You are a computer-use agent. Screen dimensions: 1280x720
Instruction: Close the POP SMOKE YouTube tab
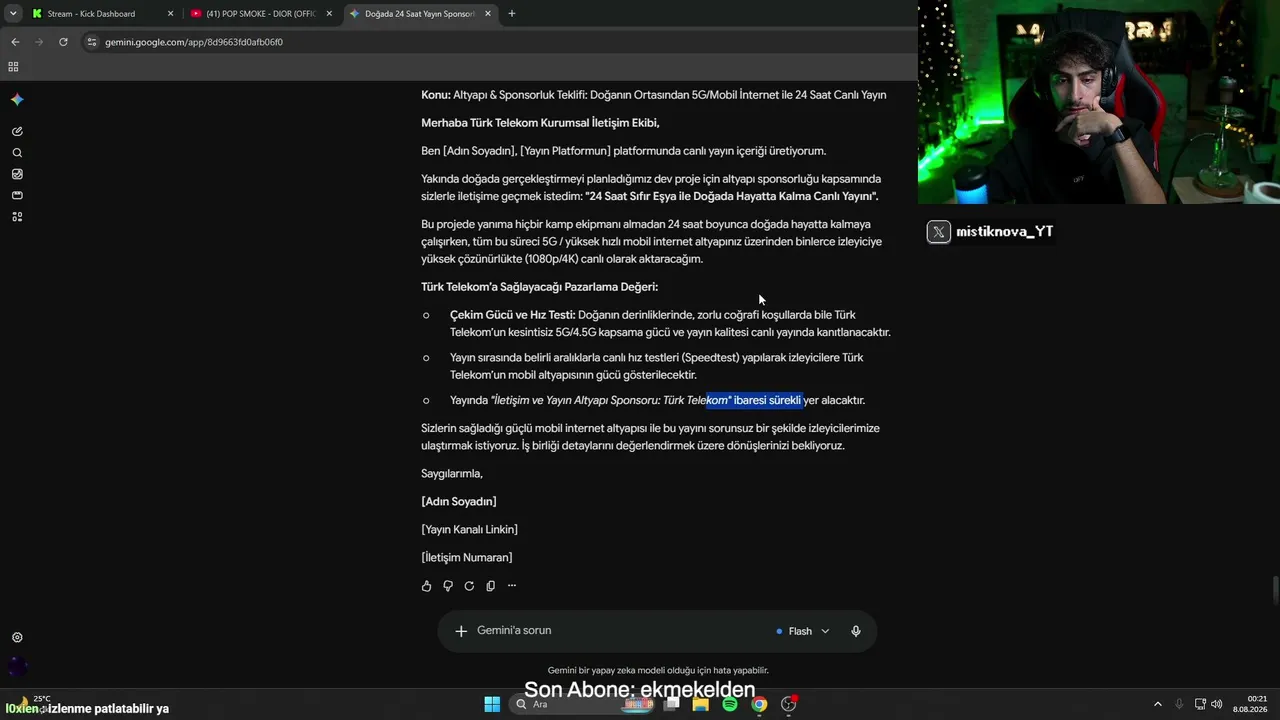(329, 14)
